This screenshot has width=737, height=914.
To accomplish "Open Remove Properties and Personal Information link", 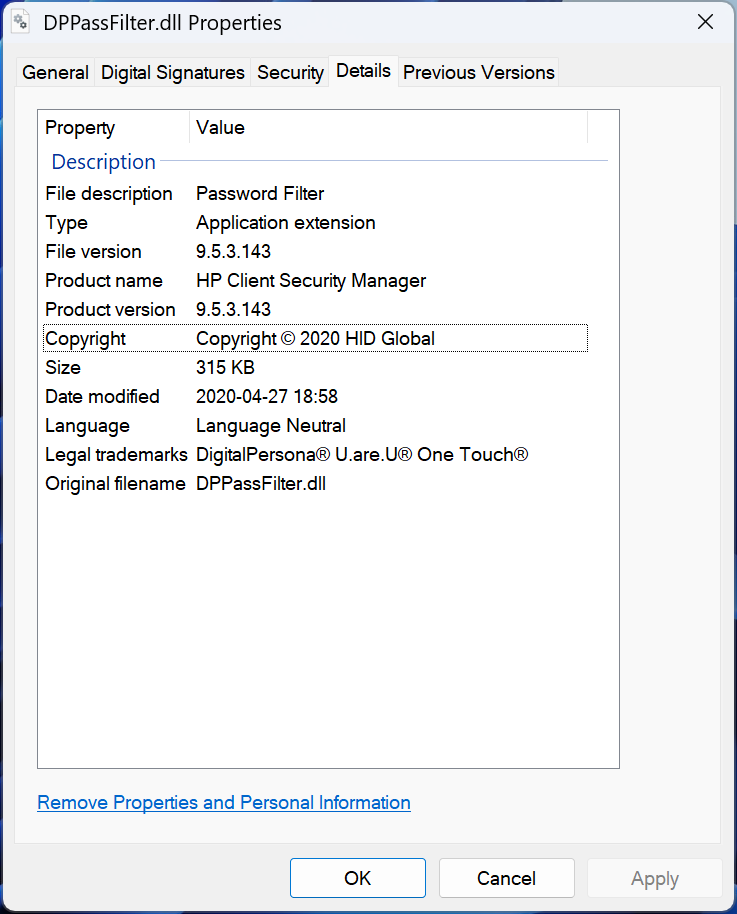I will click(224, 803).
